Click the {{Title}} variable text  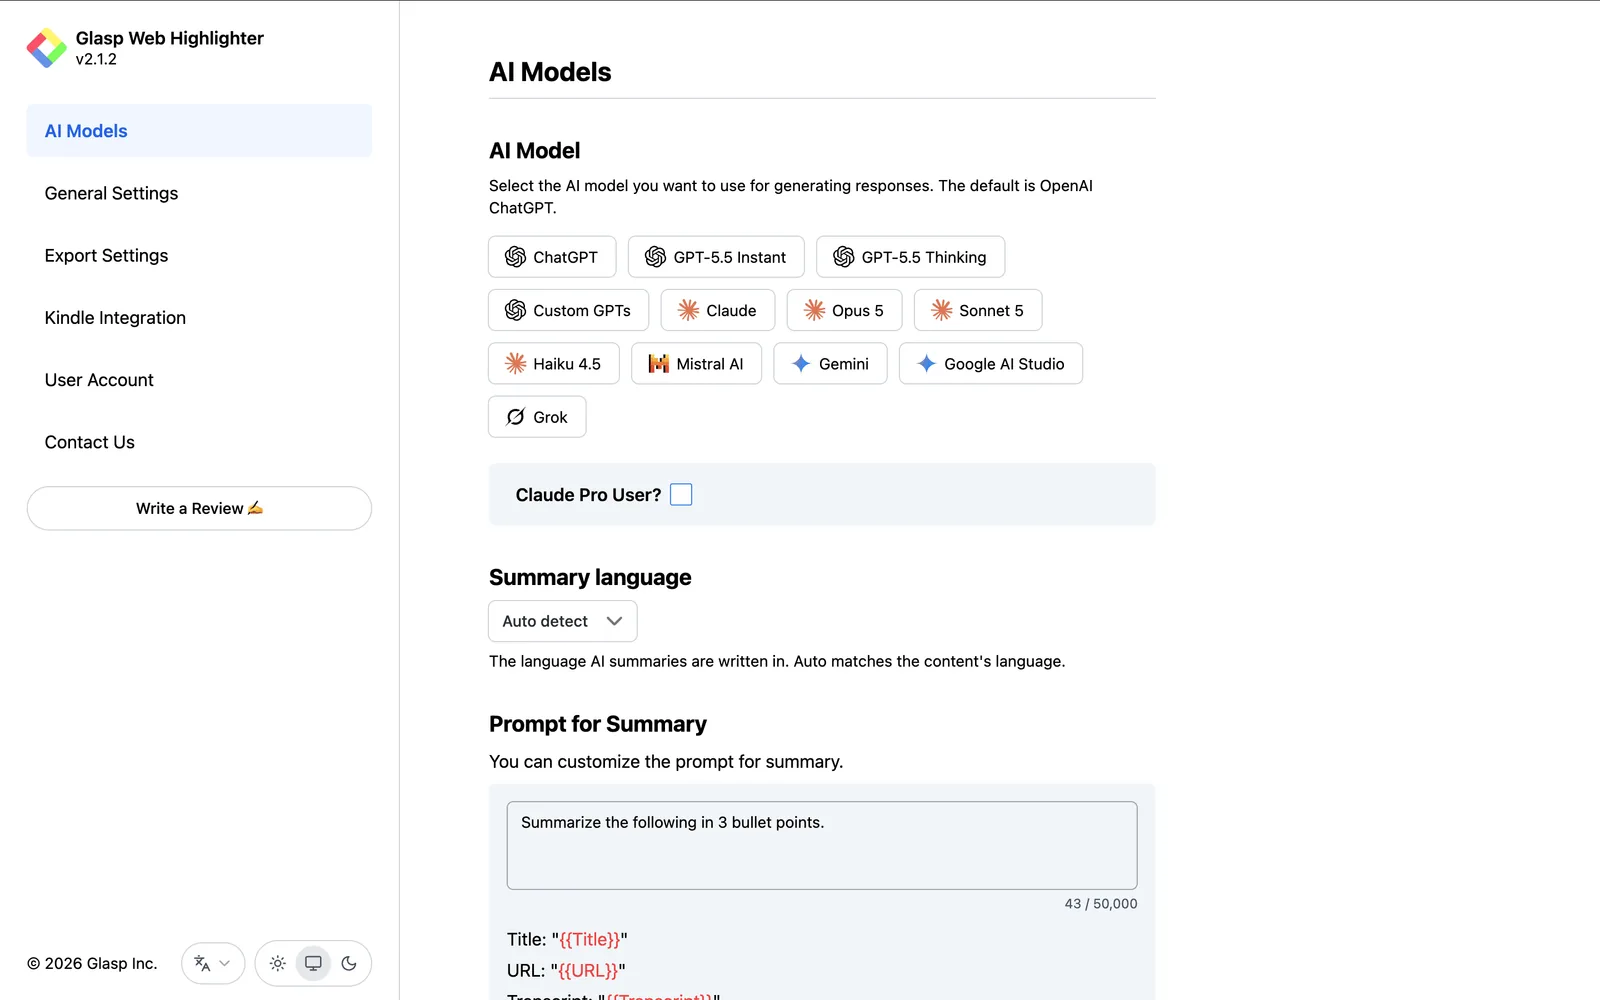tap(590, 939)
